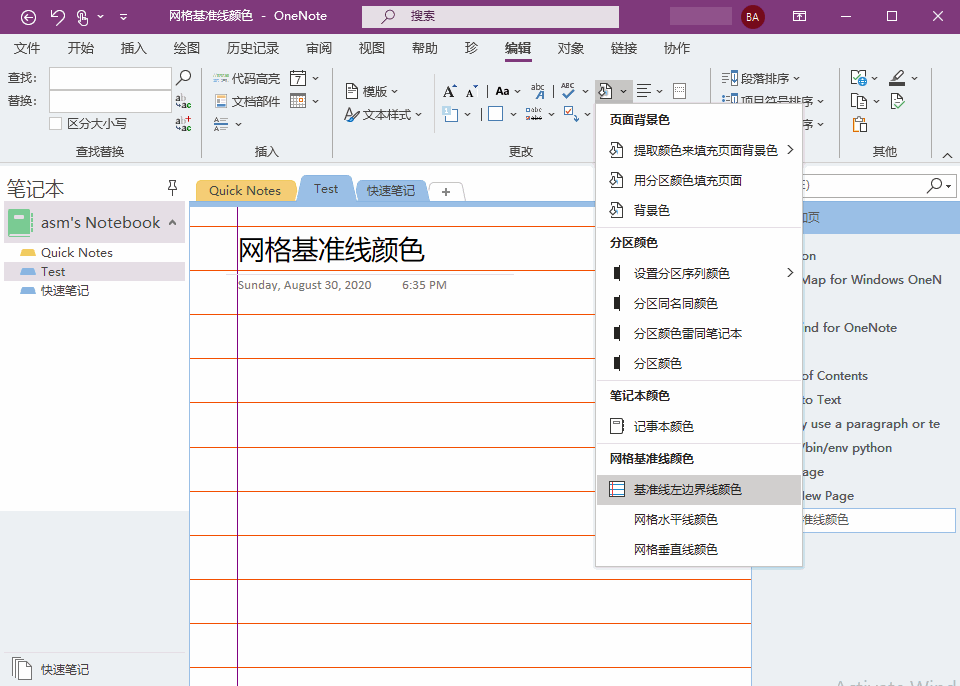Switch to the 绘图 ribbon tab

tap(187, 48)
